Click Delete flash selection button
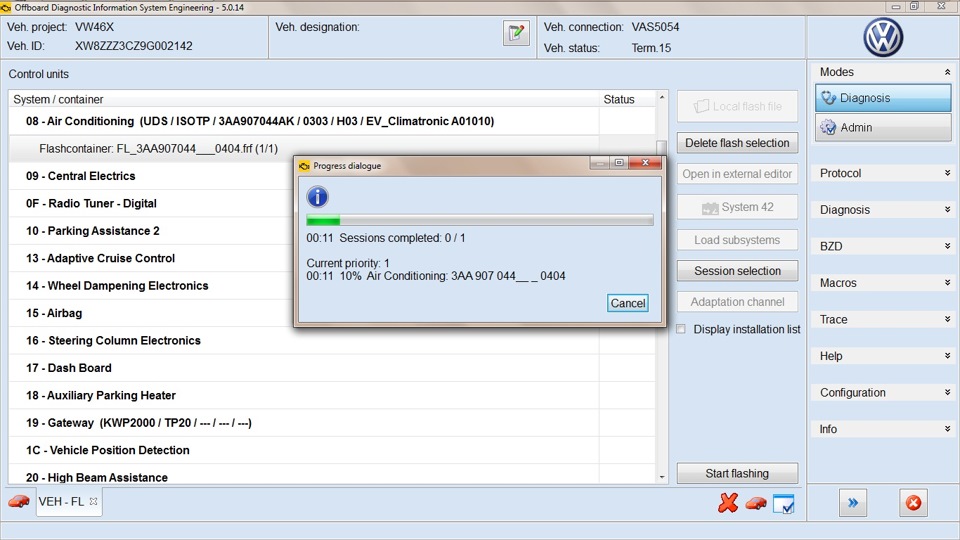Image resolution: width=960 pixels, height=540 pixels. (737, 143)
